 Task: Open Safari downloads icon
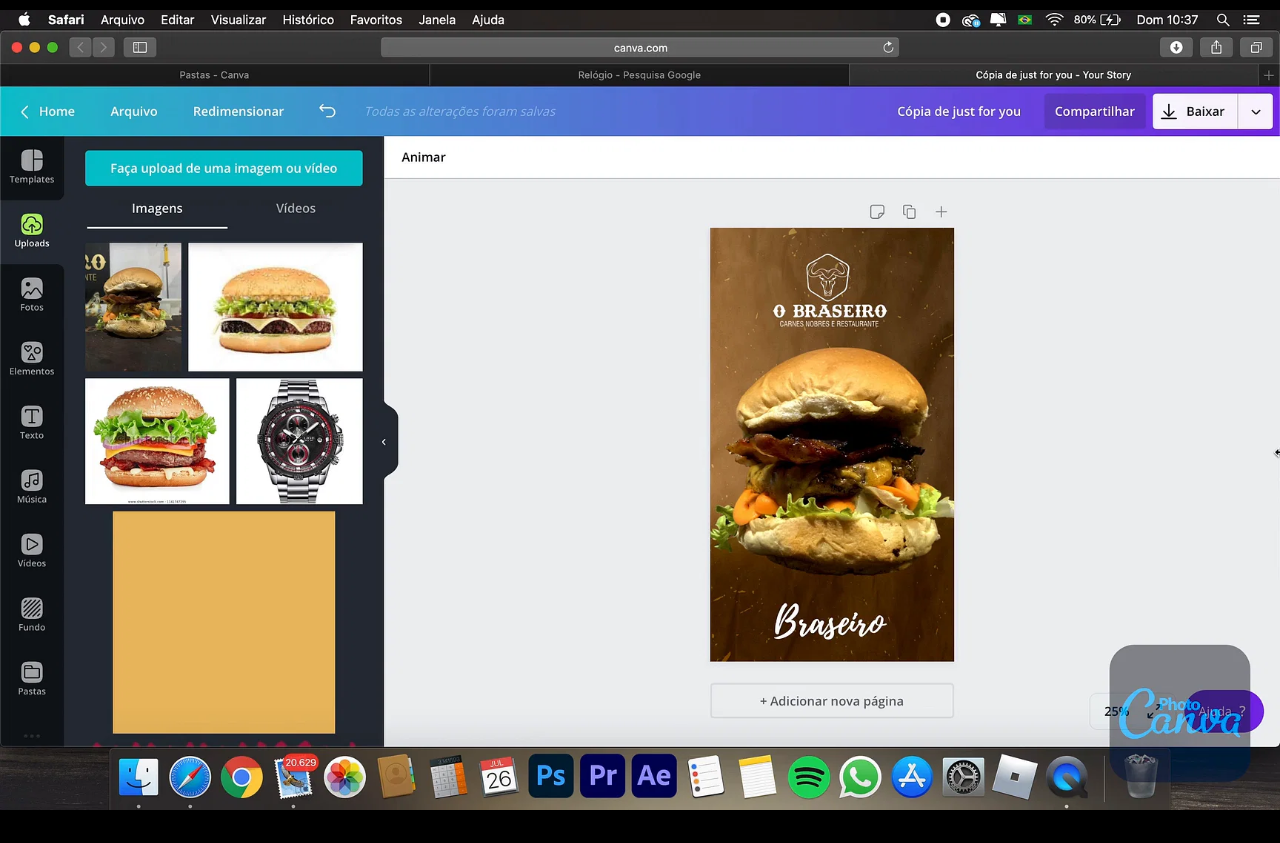pos(1176,47)
